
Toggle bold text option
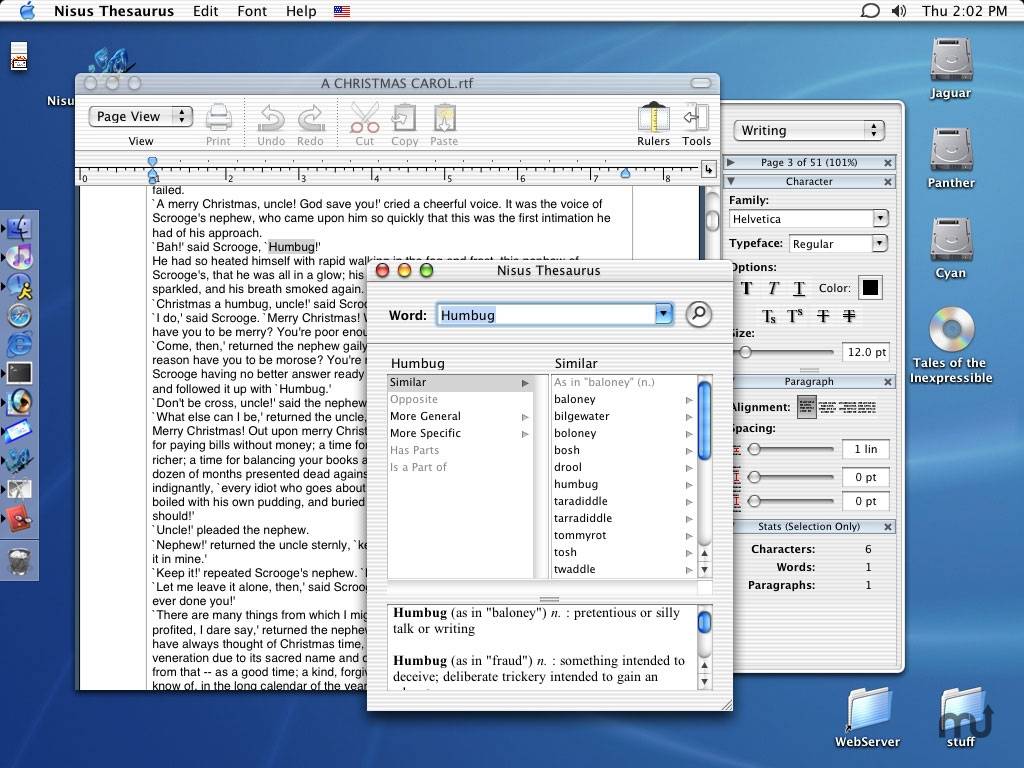pyautogui.click(x=746, y=288)
